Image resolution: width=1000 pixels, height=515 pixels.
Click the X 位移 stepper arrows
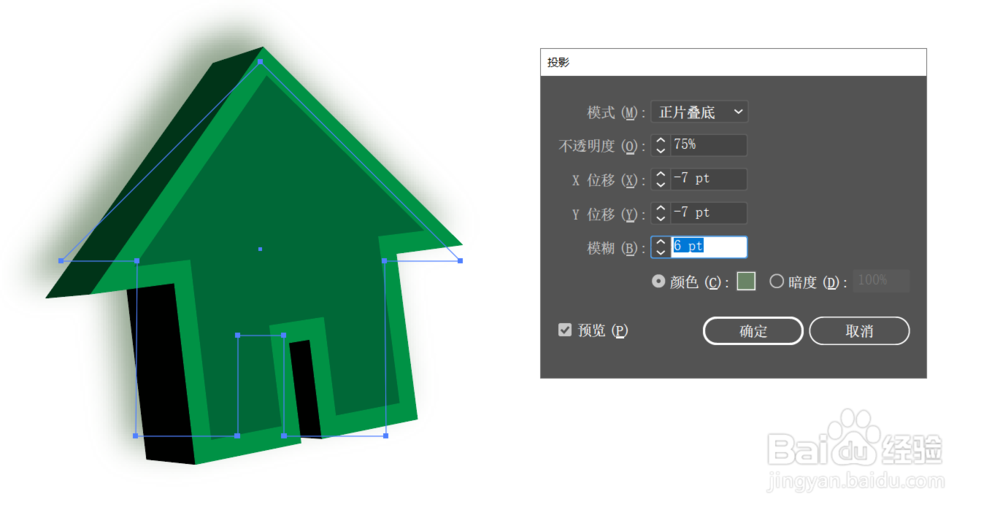(661, 179)
